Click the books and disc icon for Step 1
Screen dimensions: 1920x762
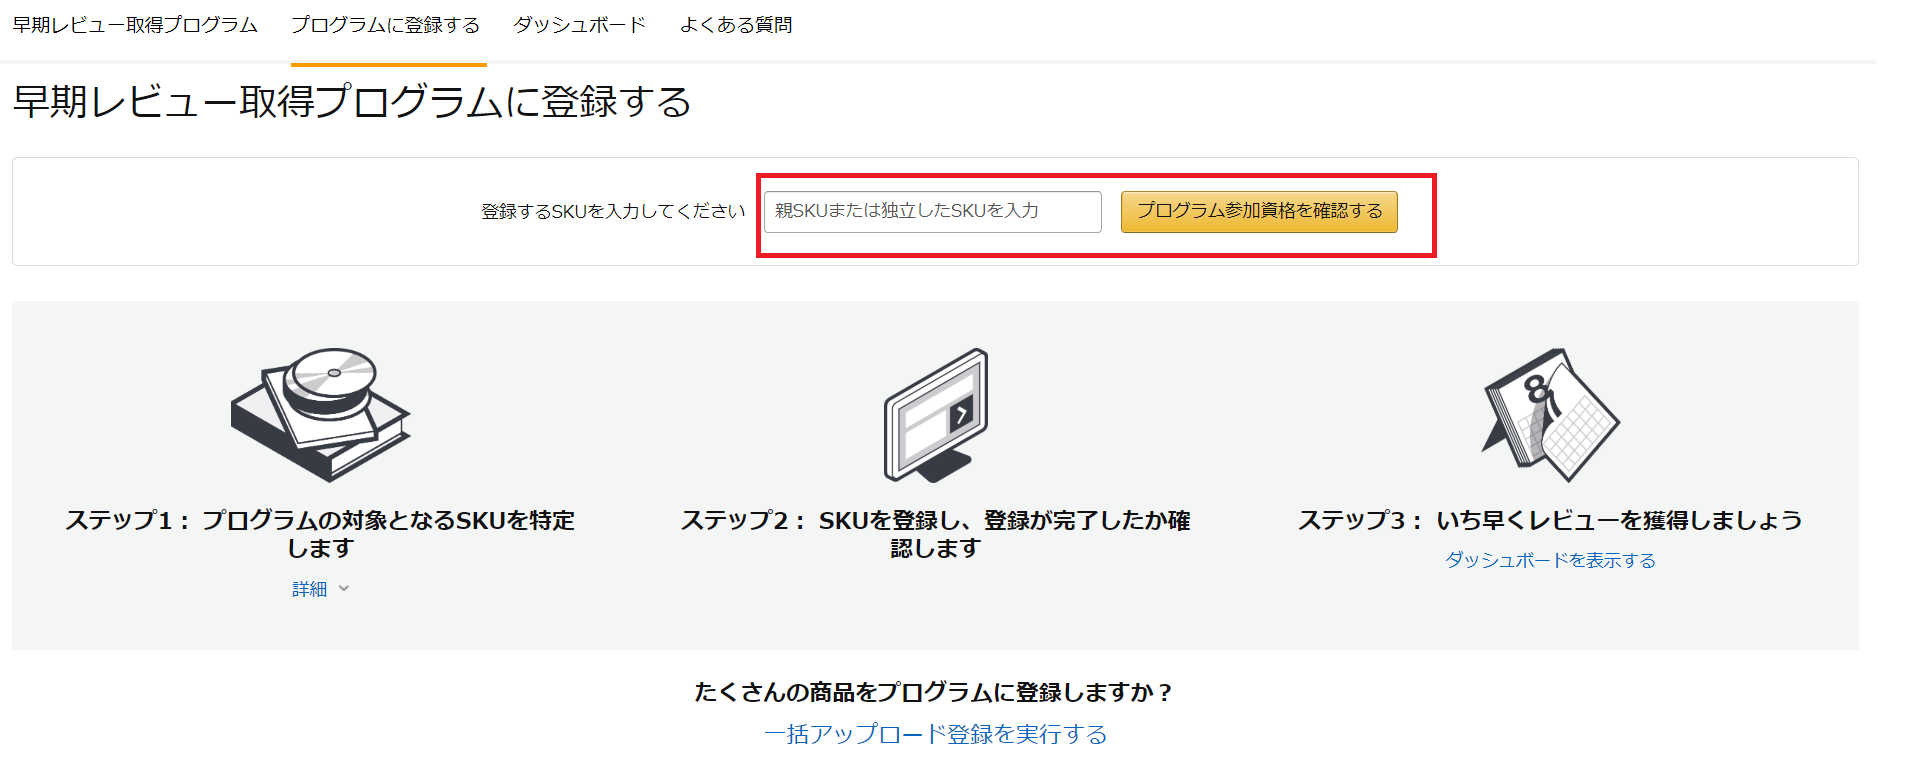tap(320, 415)
